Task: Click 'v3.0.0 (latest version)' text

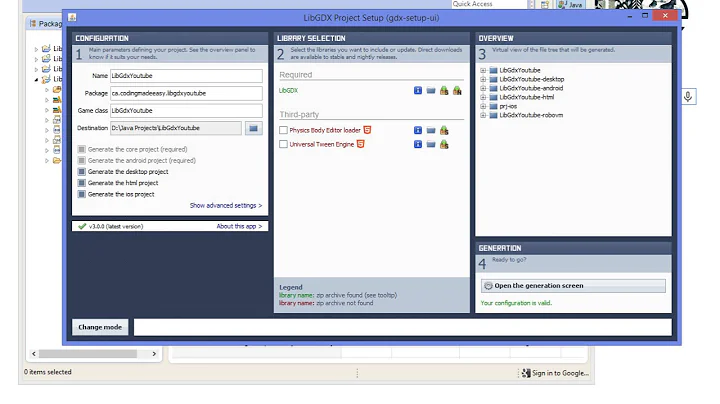Action: tap(116, 226)
